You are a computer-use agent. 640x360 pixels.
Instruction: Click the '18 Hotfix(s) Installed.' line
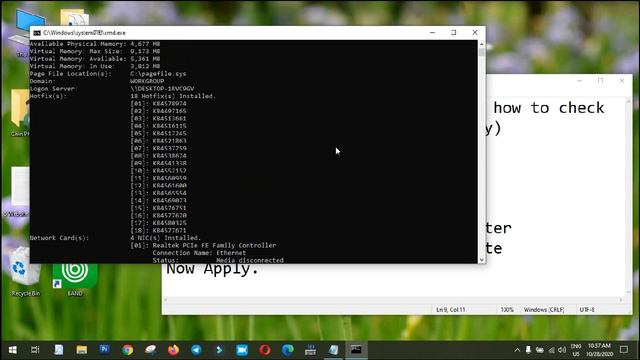(173, 96)
